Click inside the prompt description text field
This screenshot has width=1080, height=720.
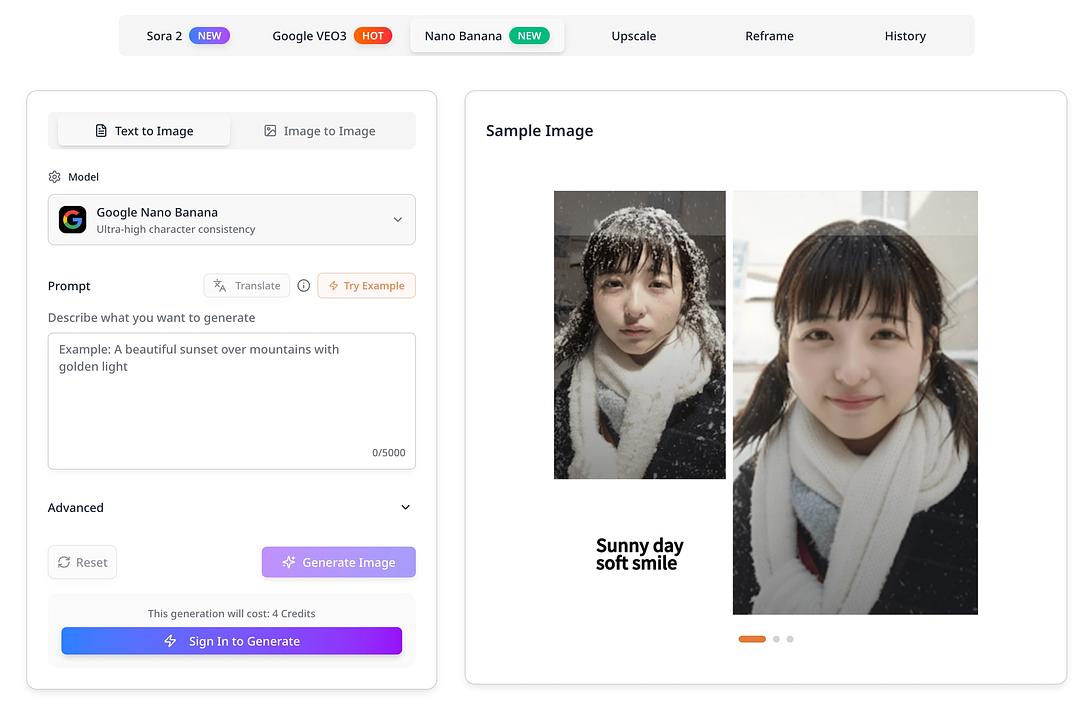click(231, 400)
